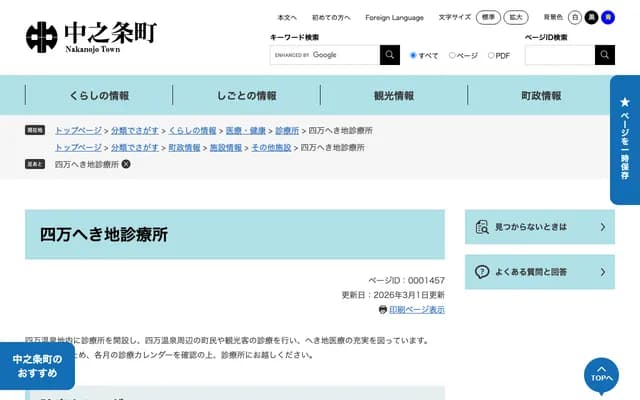Select the PDF search radio option
640x400 pixels.
click(x=491, y=56)
